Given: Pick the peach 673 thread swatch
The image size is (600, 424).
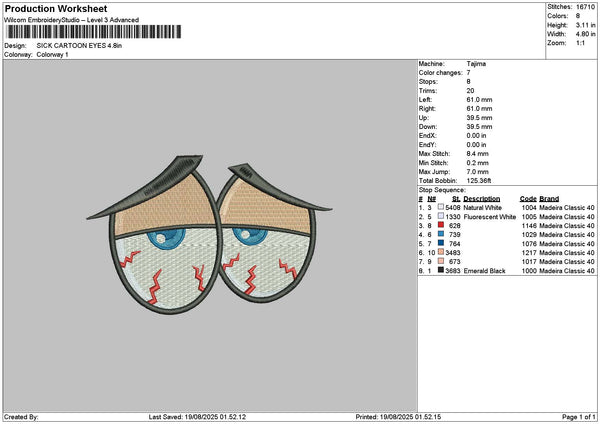Looking at the screenshot, I should tap(441, 261).
